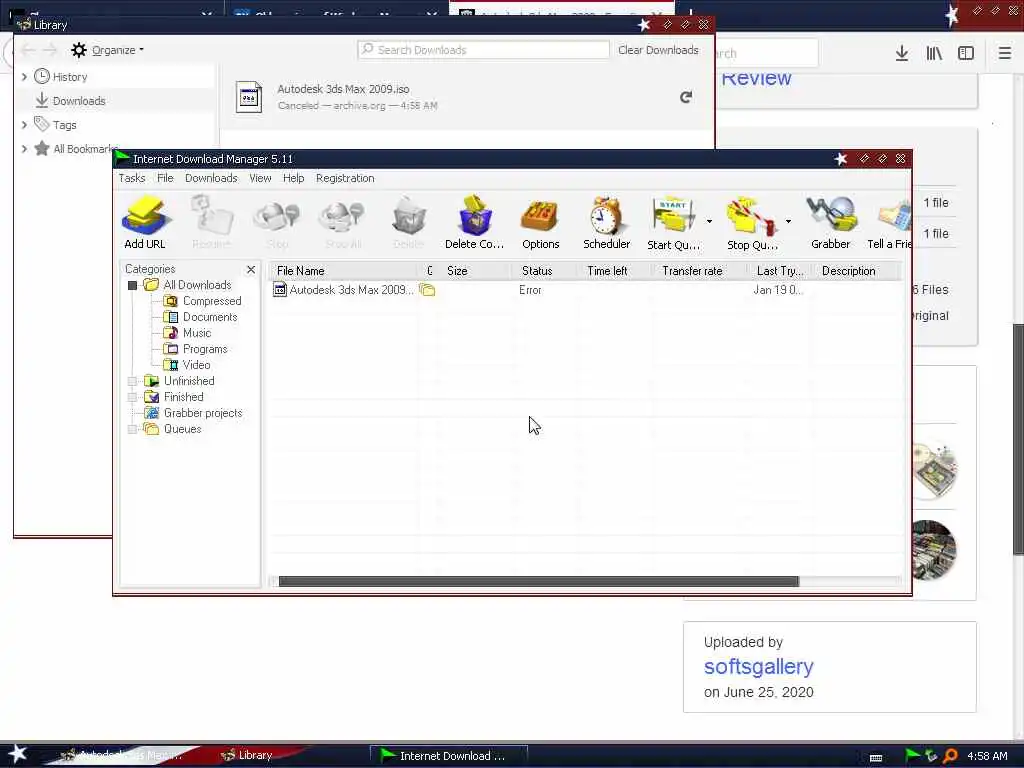Click the IDM horizontal scrollbar thumb
Viewport: 1024px width, 768px height.
[539, 581]
